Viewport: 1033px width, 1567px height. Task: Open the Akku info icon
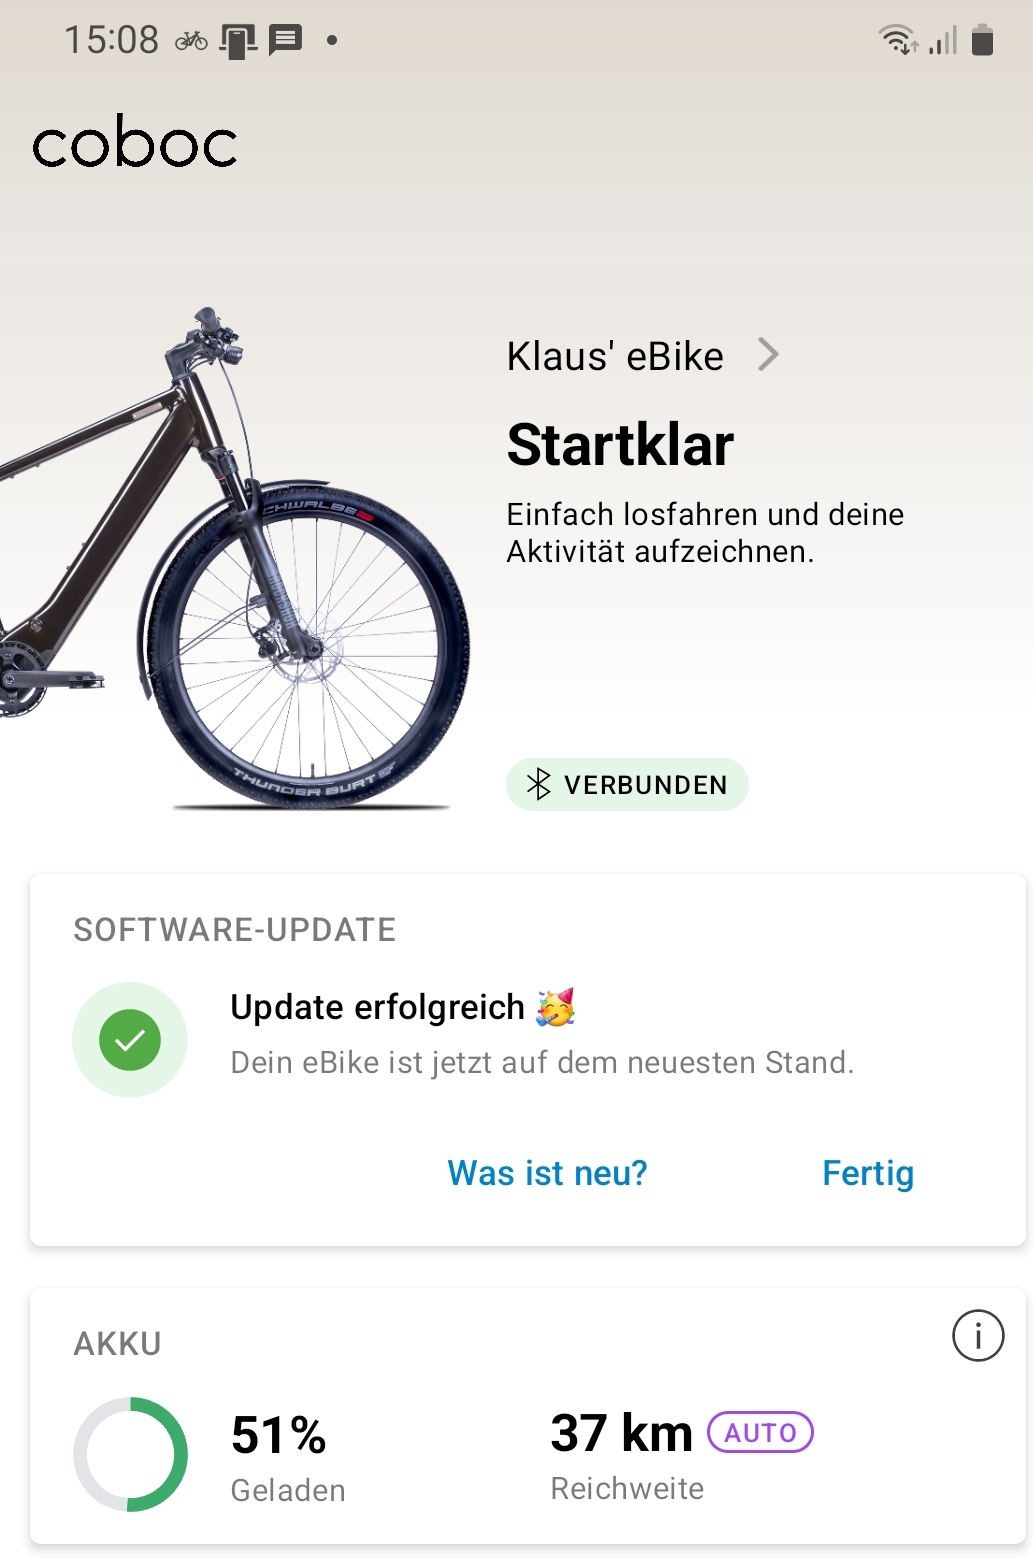977,1336
